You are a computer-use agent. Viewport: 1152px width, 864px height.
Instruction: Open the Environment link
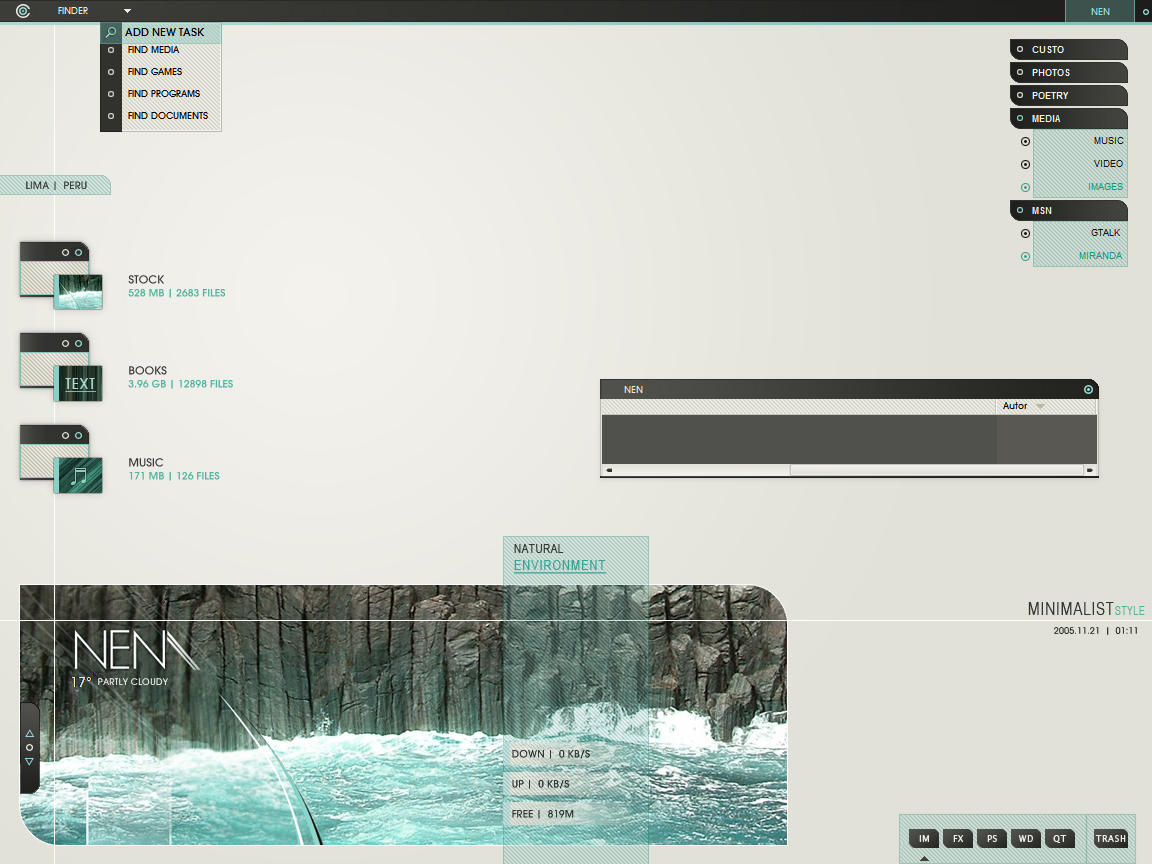coord(559,566)
